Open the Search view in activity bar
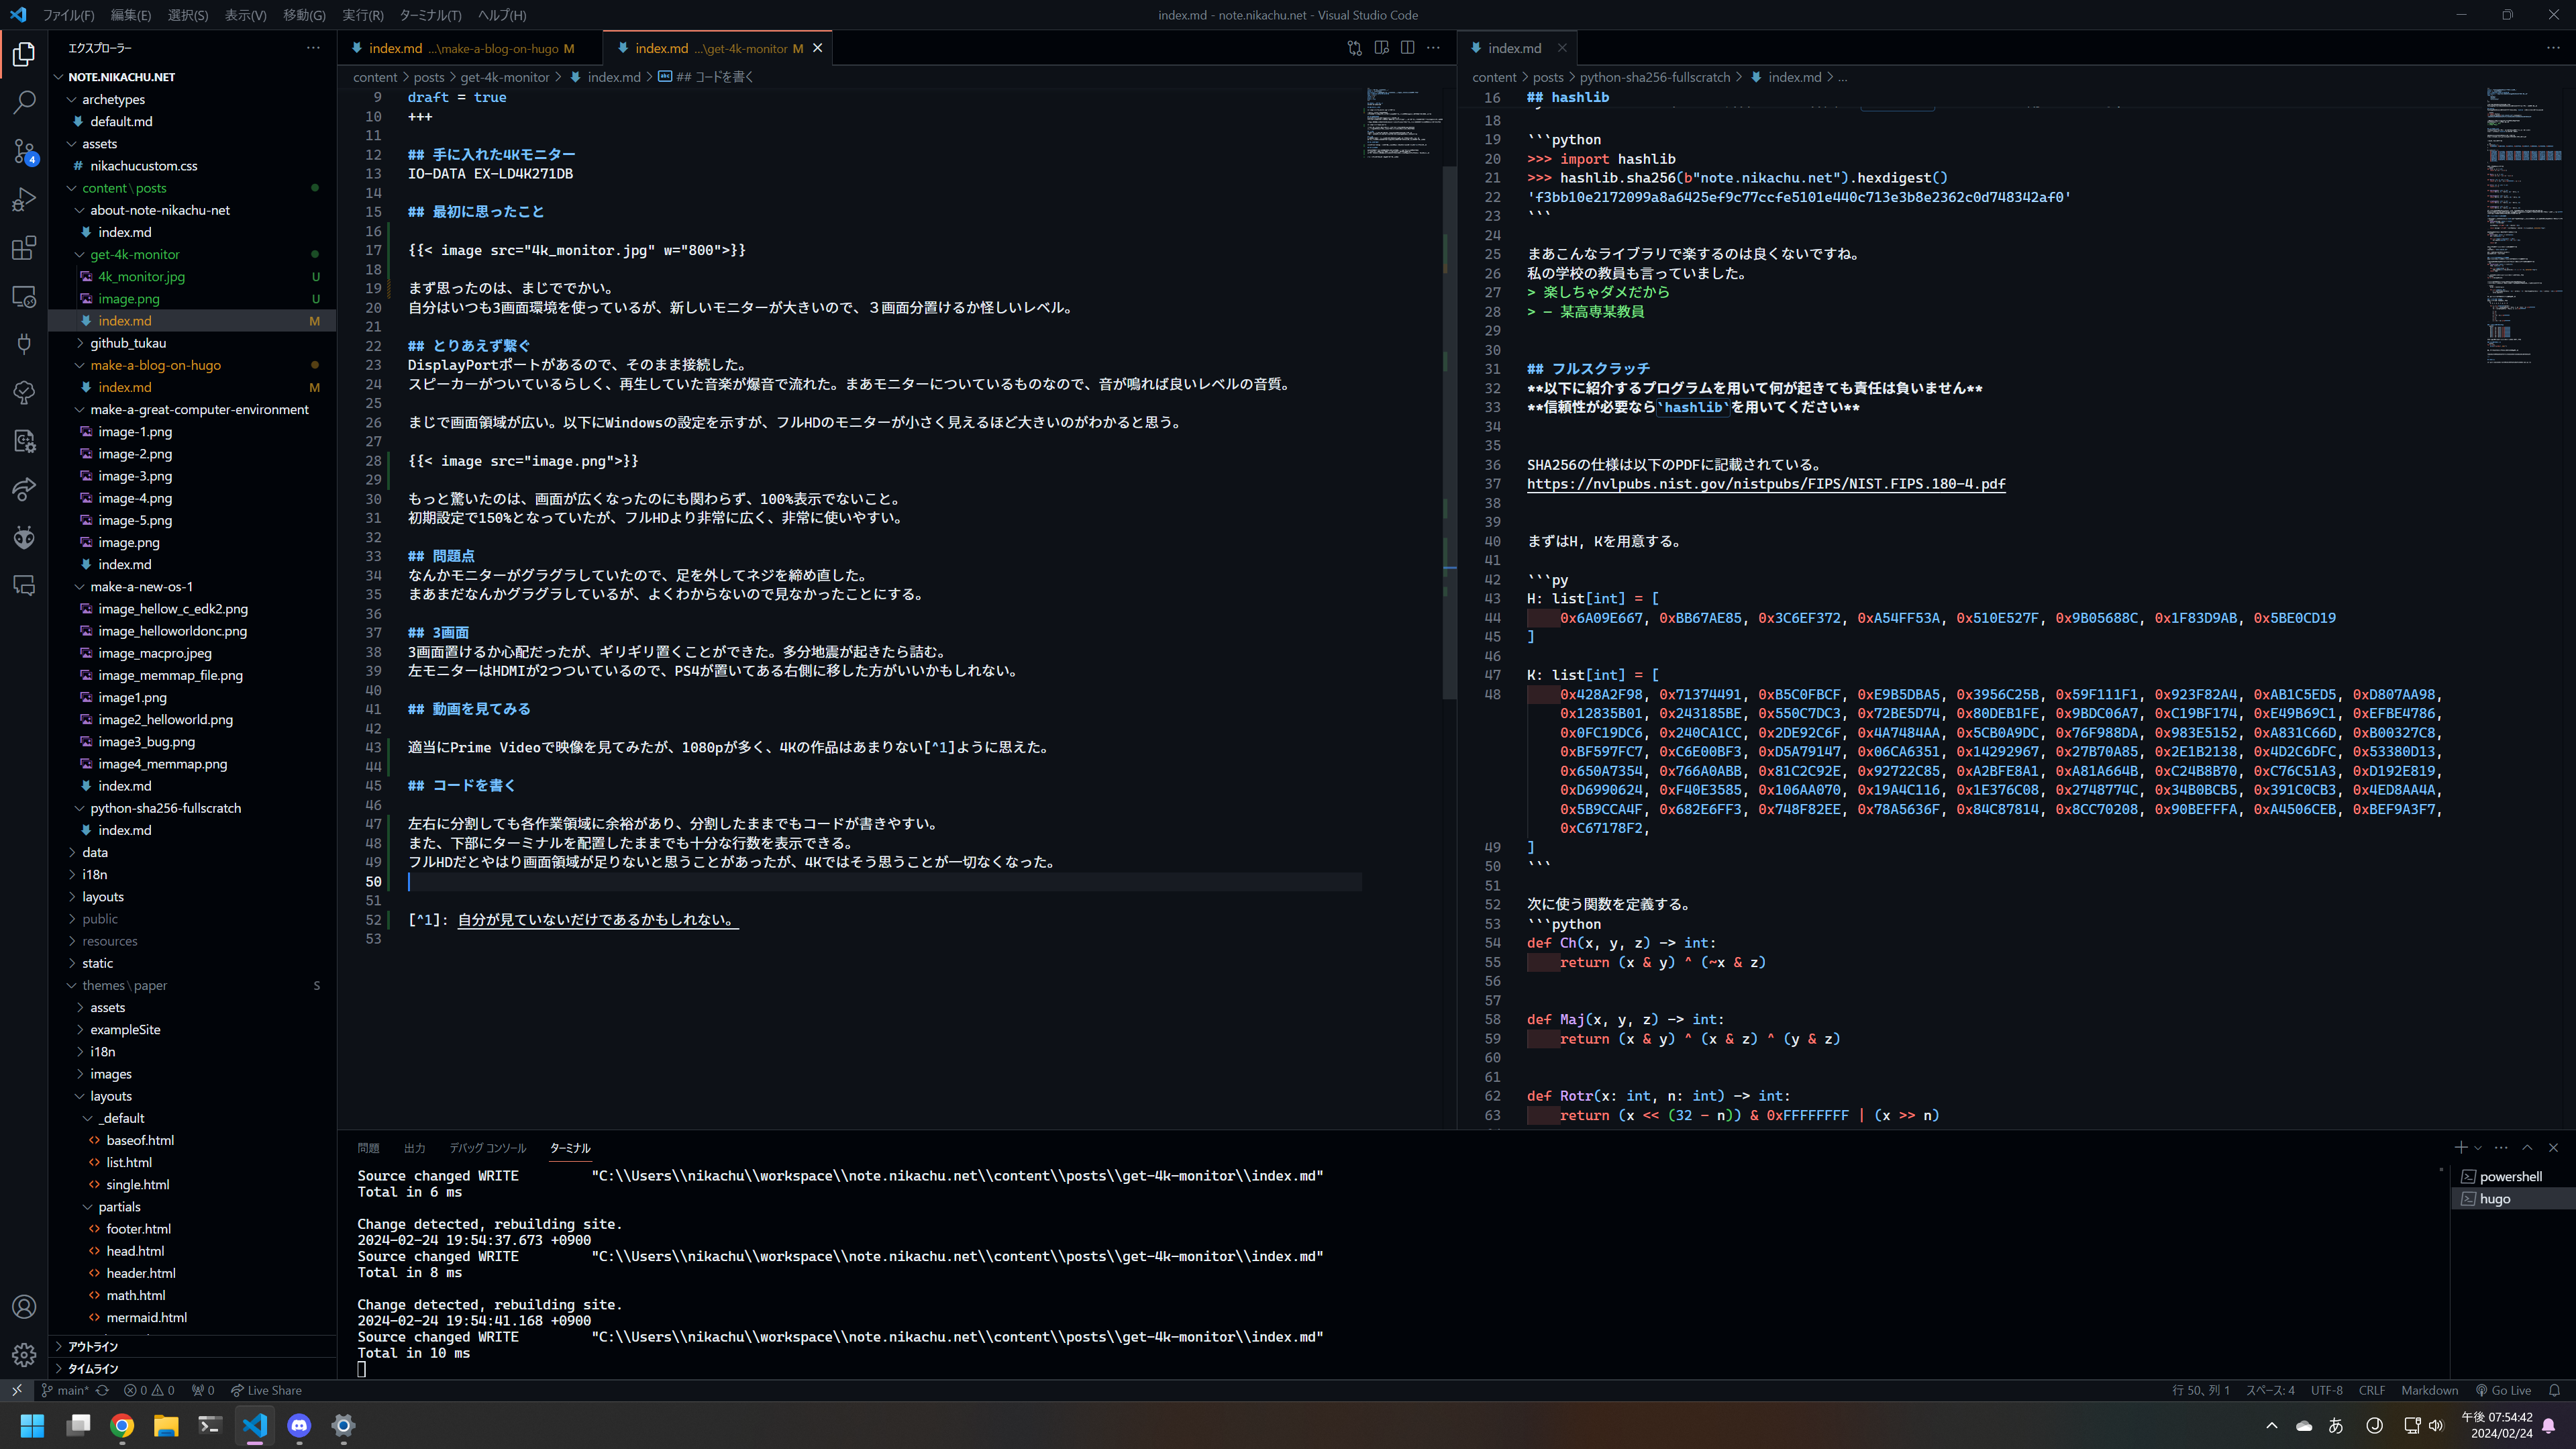This screenshot has width=2576, height=1449. (24, 102)
